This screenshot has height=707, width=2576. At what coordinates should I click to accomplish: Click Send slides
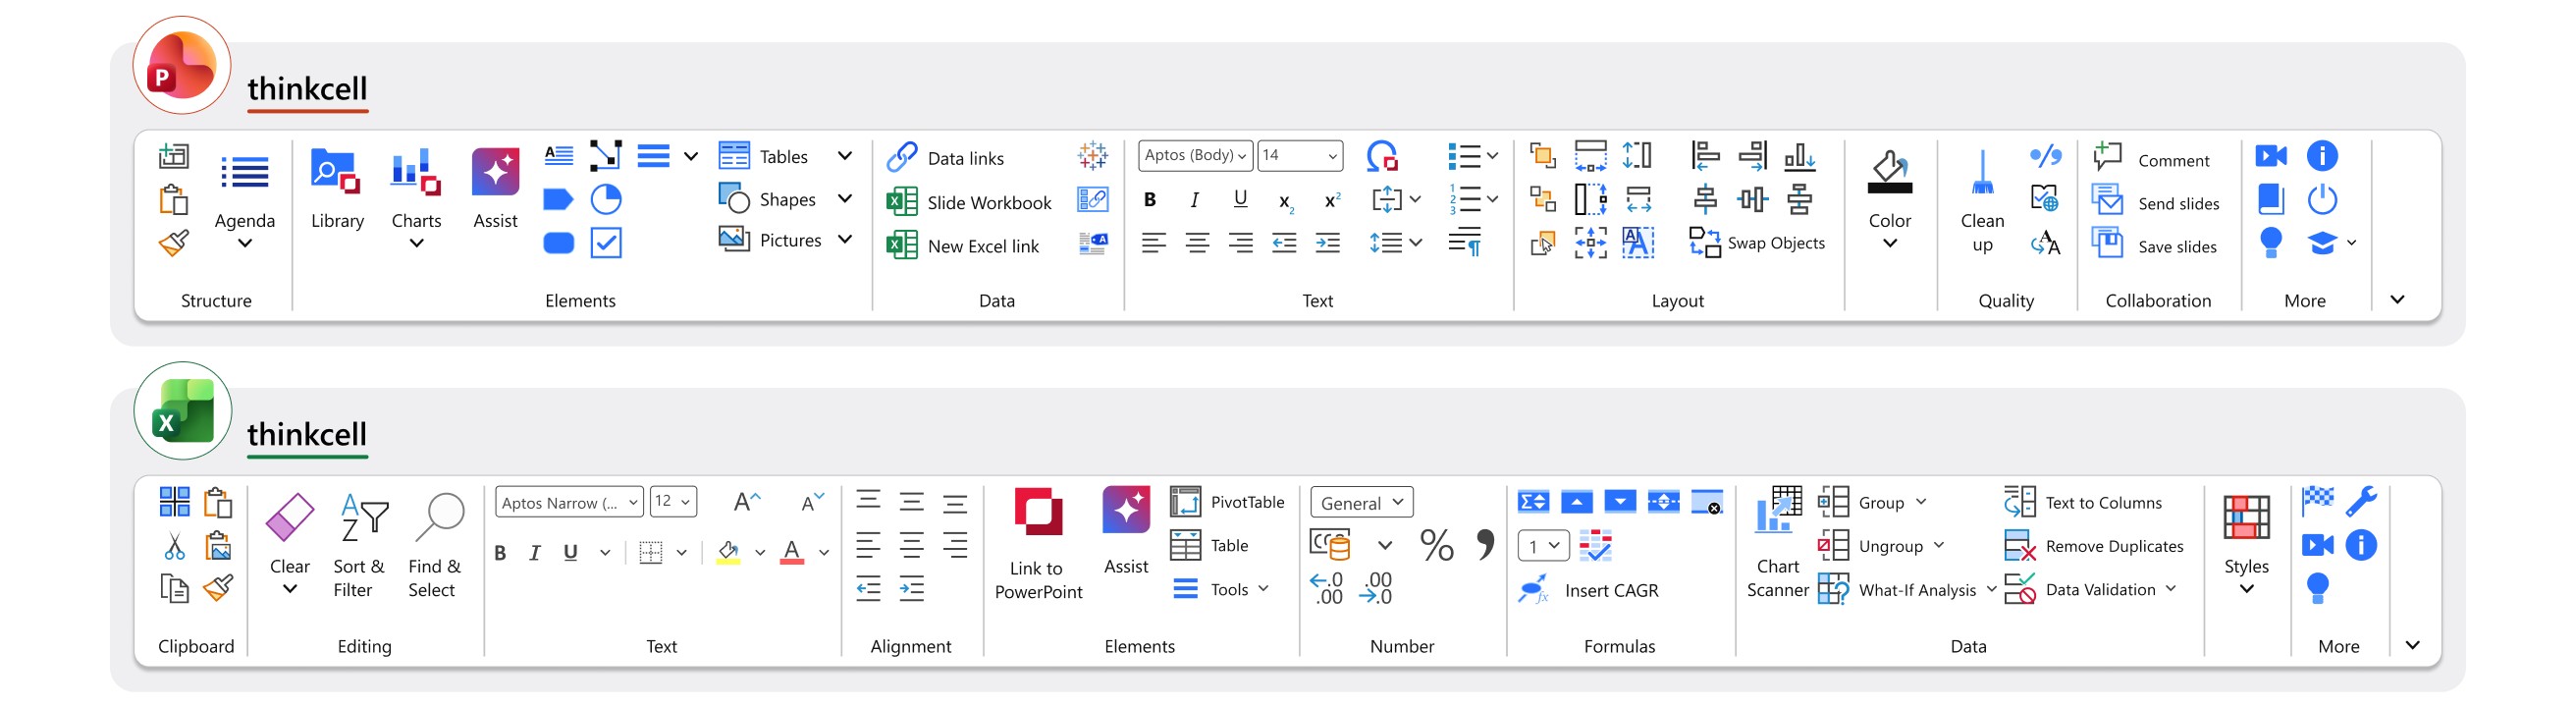[2155, 202]
